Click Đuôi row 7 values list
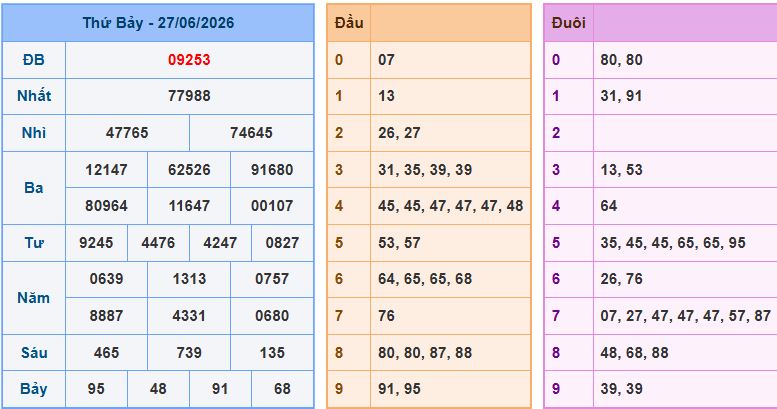The image size is (777, 409). (685, 315)
